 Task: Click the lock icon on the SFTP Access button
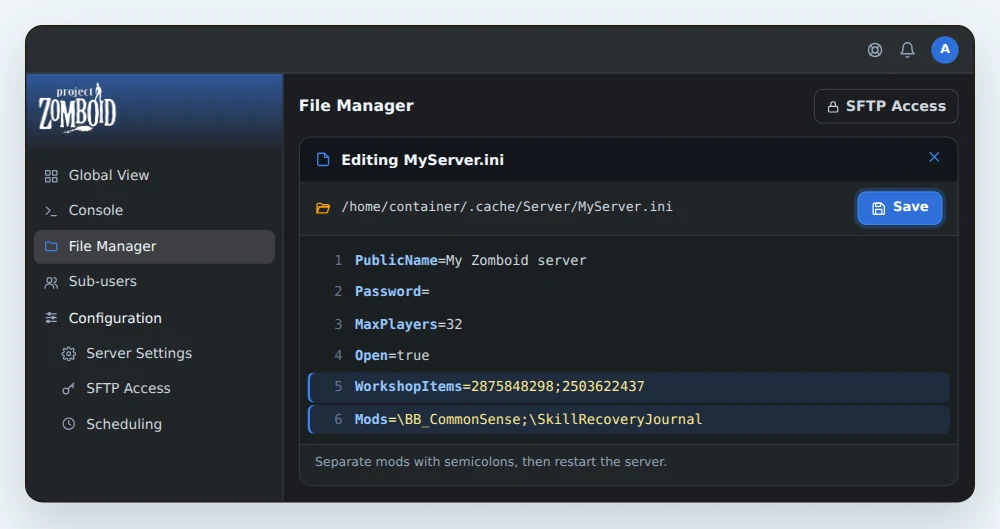pos(833,107)
